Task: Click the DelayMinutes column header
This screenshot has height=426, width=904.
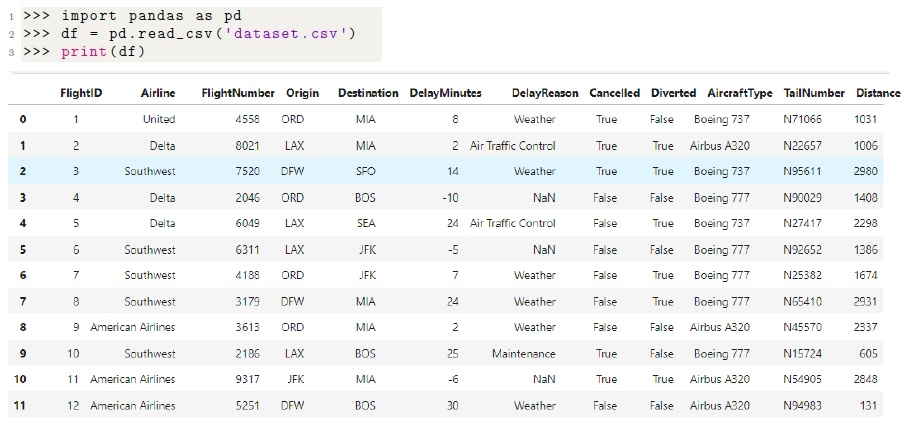Action: pyautogui.click(x=445, y=93)
